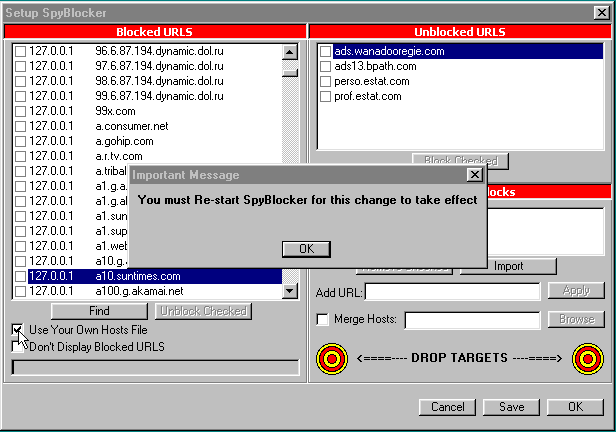Click the Blocked URLS list scroll down arrow
This screenshot has width=616, height=432.
pos(290,291)
